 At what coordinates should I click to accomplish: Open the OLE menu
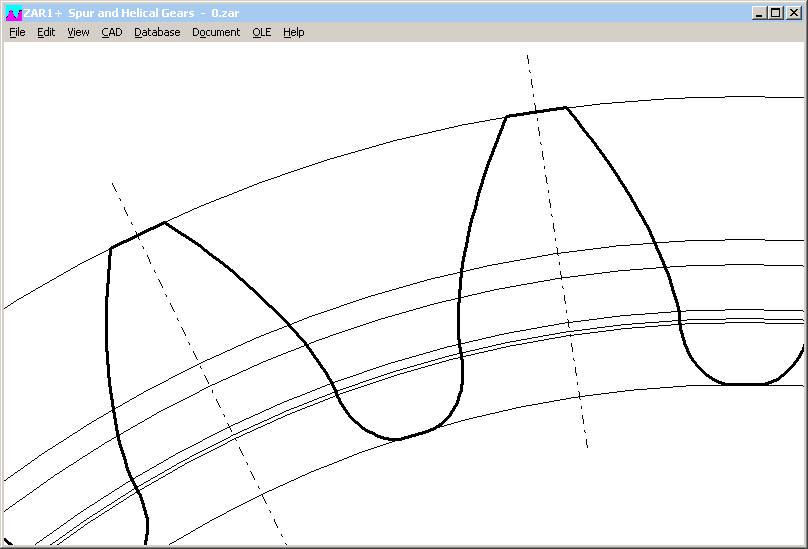point(261,32)
